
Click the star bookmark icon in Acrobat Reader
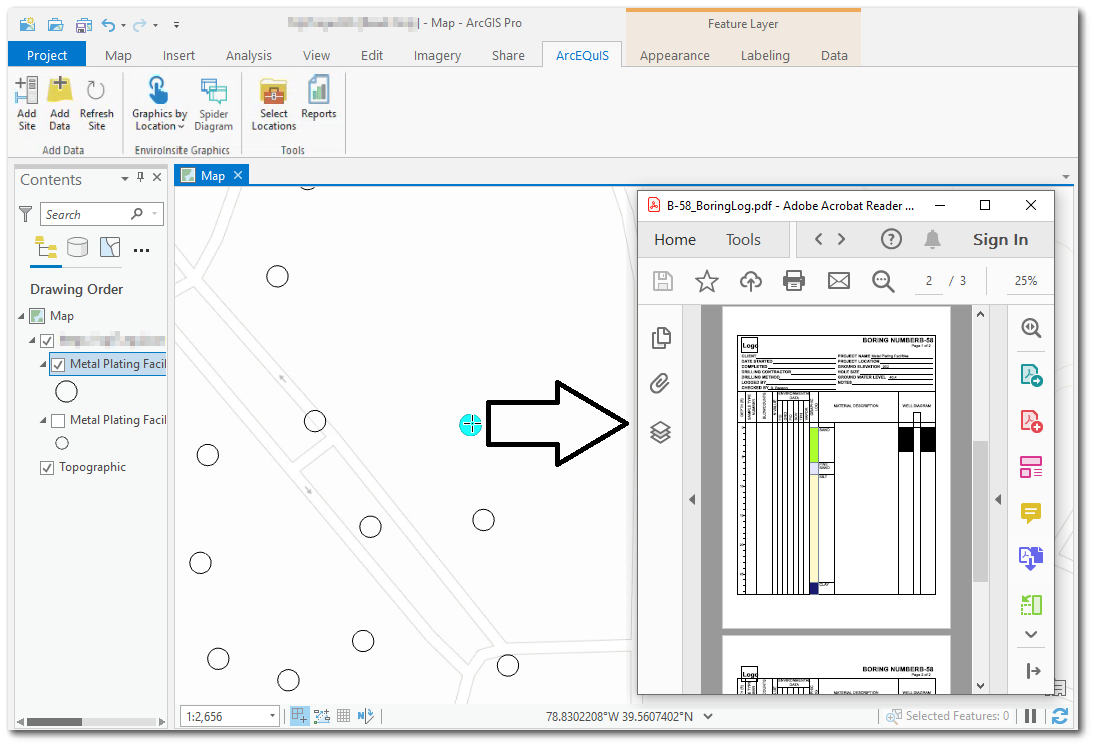(x=707, y=281)
